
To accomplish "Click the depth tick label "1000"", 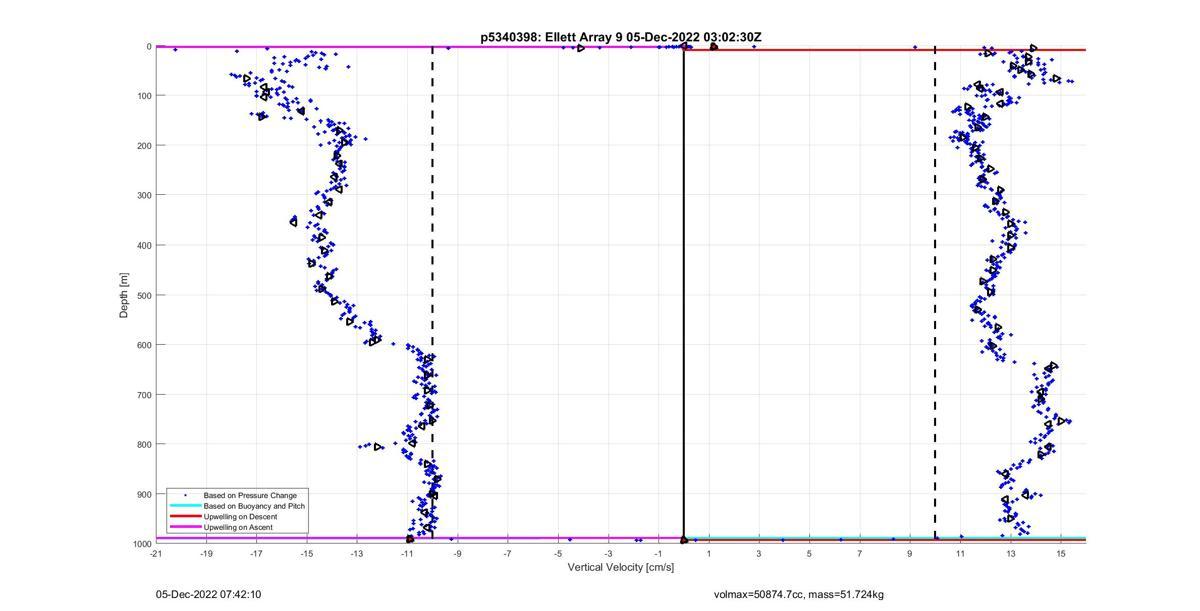I will coord(142,543).
